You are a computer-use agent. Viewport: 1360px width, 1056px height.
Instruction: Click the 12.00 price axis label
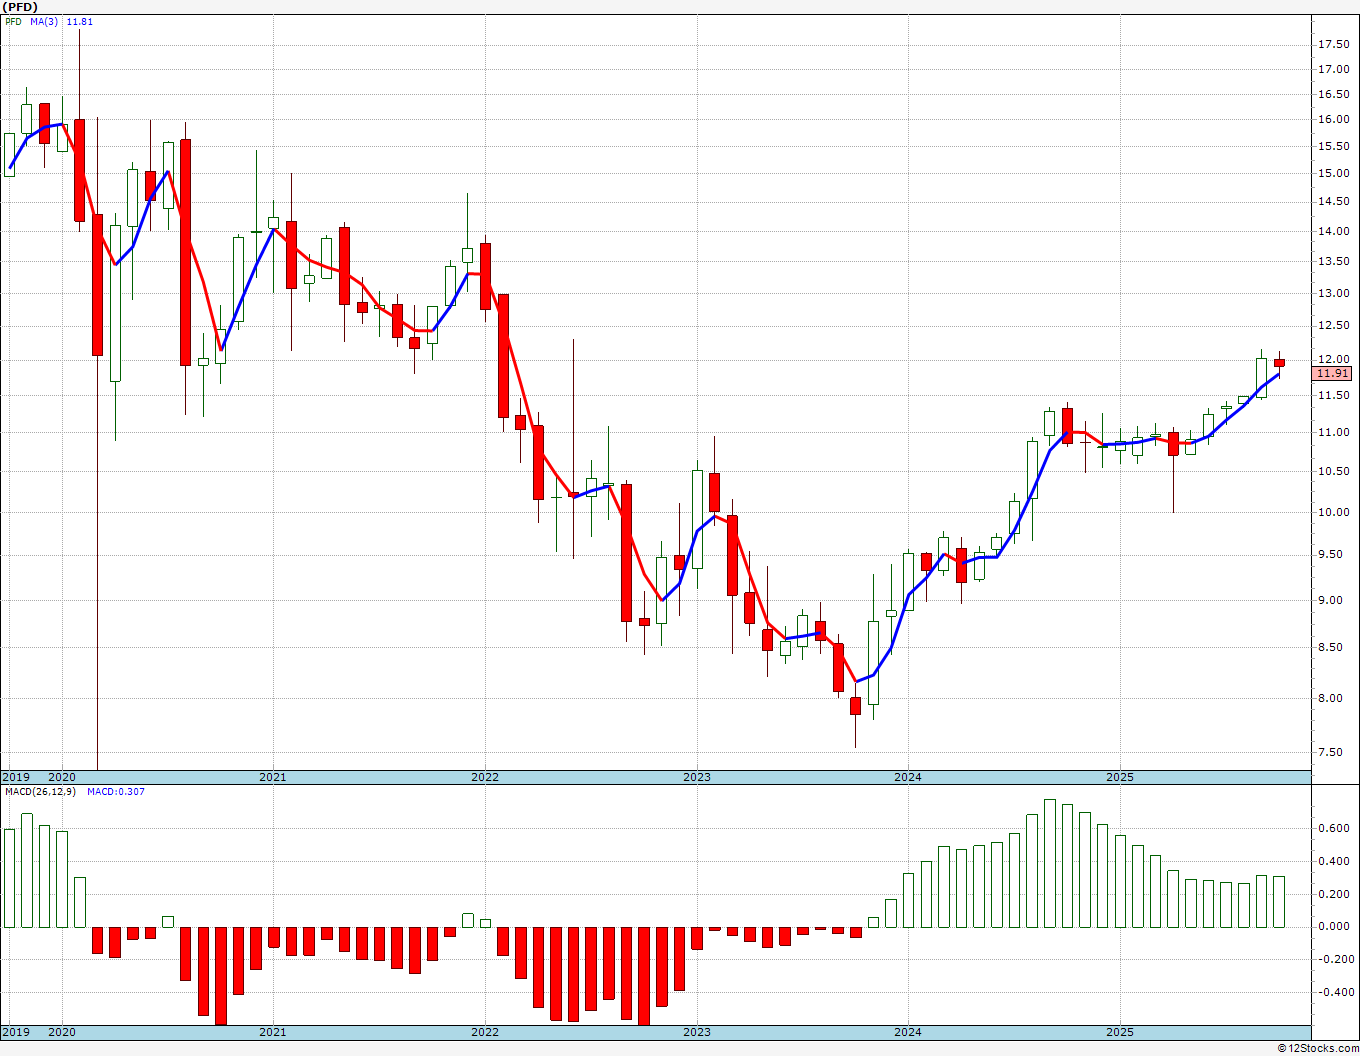click(x=1333, y=359)
